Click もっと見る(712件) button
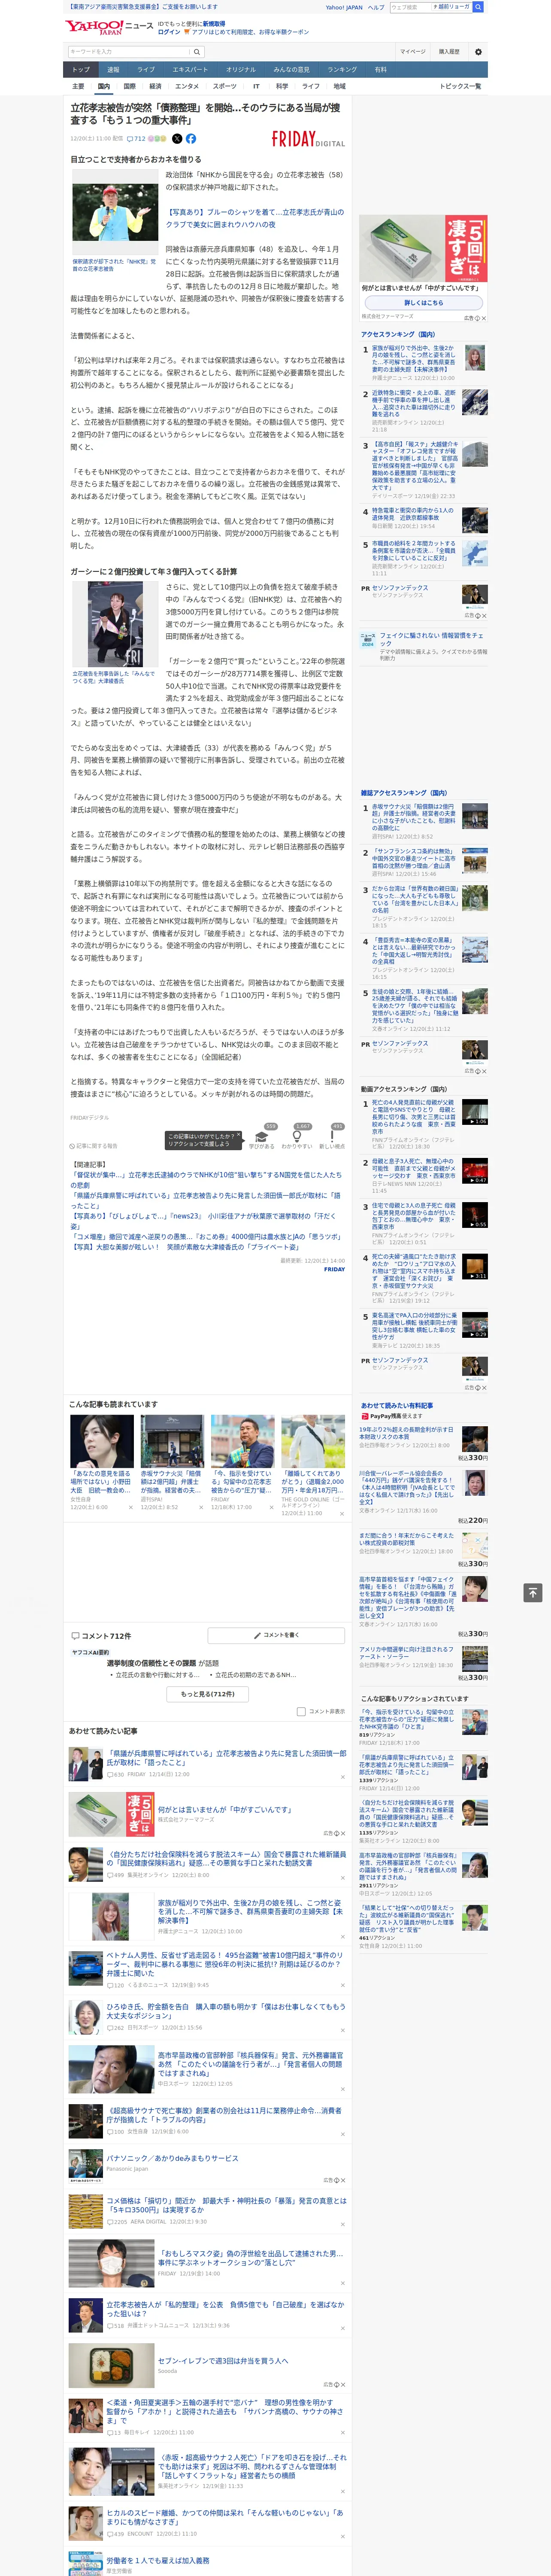 click(x=208, y=1694)
